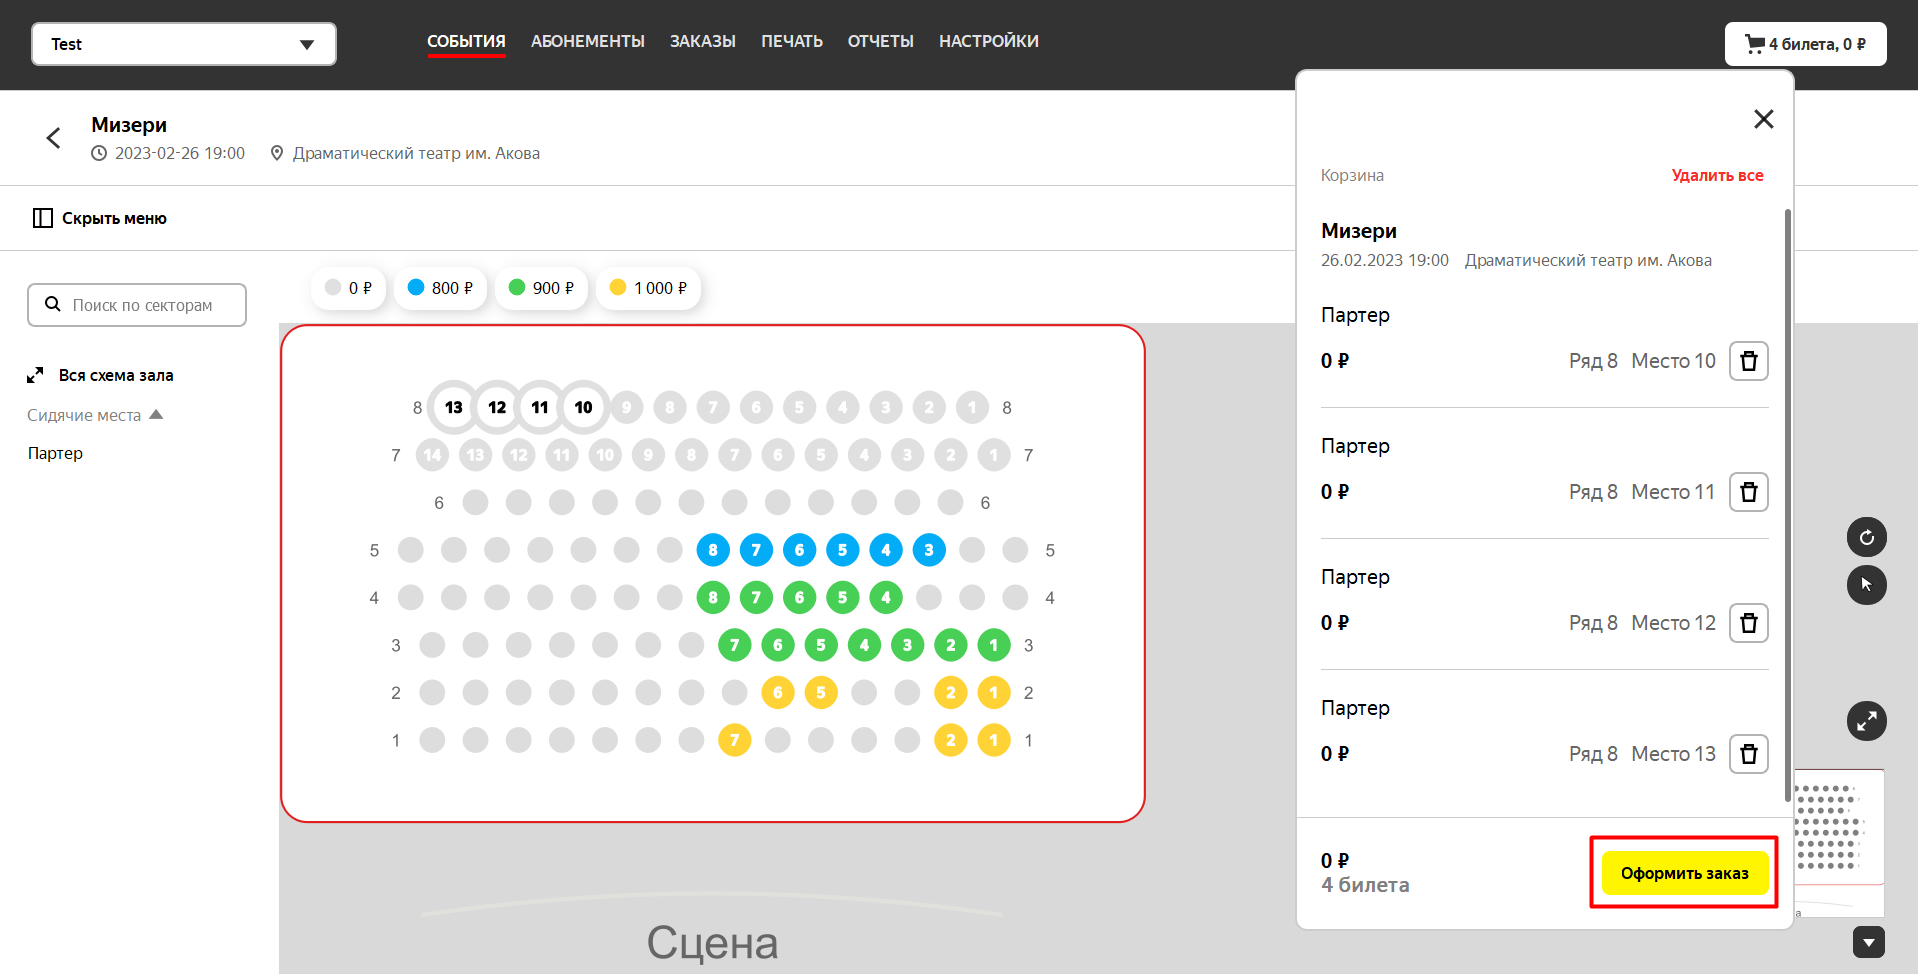Screen dimensions: 1918x974
Task: Open the cart showing 4 билета
Action: 1805,44
